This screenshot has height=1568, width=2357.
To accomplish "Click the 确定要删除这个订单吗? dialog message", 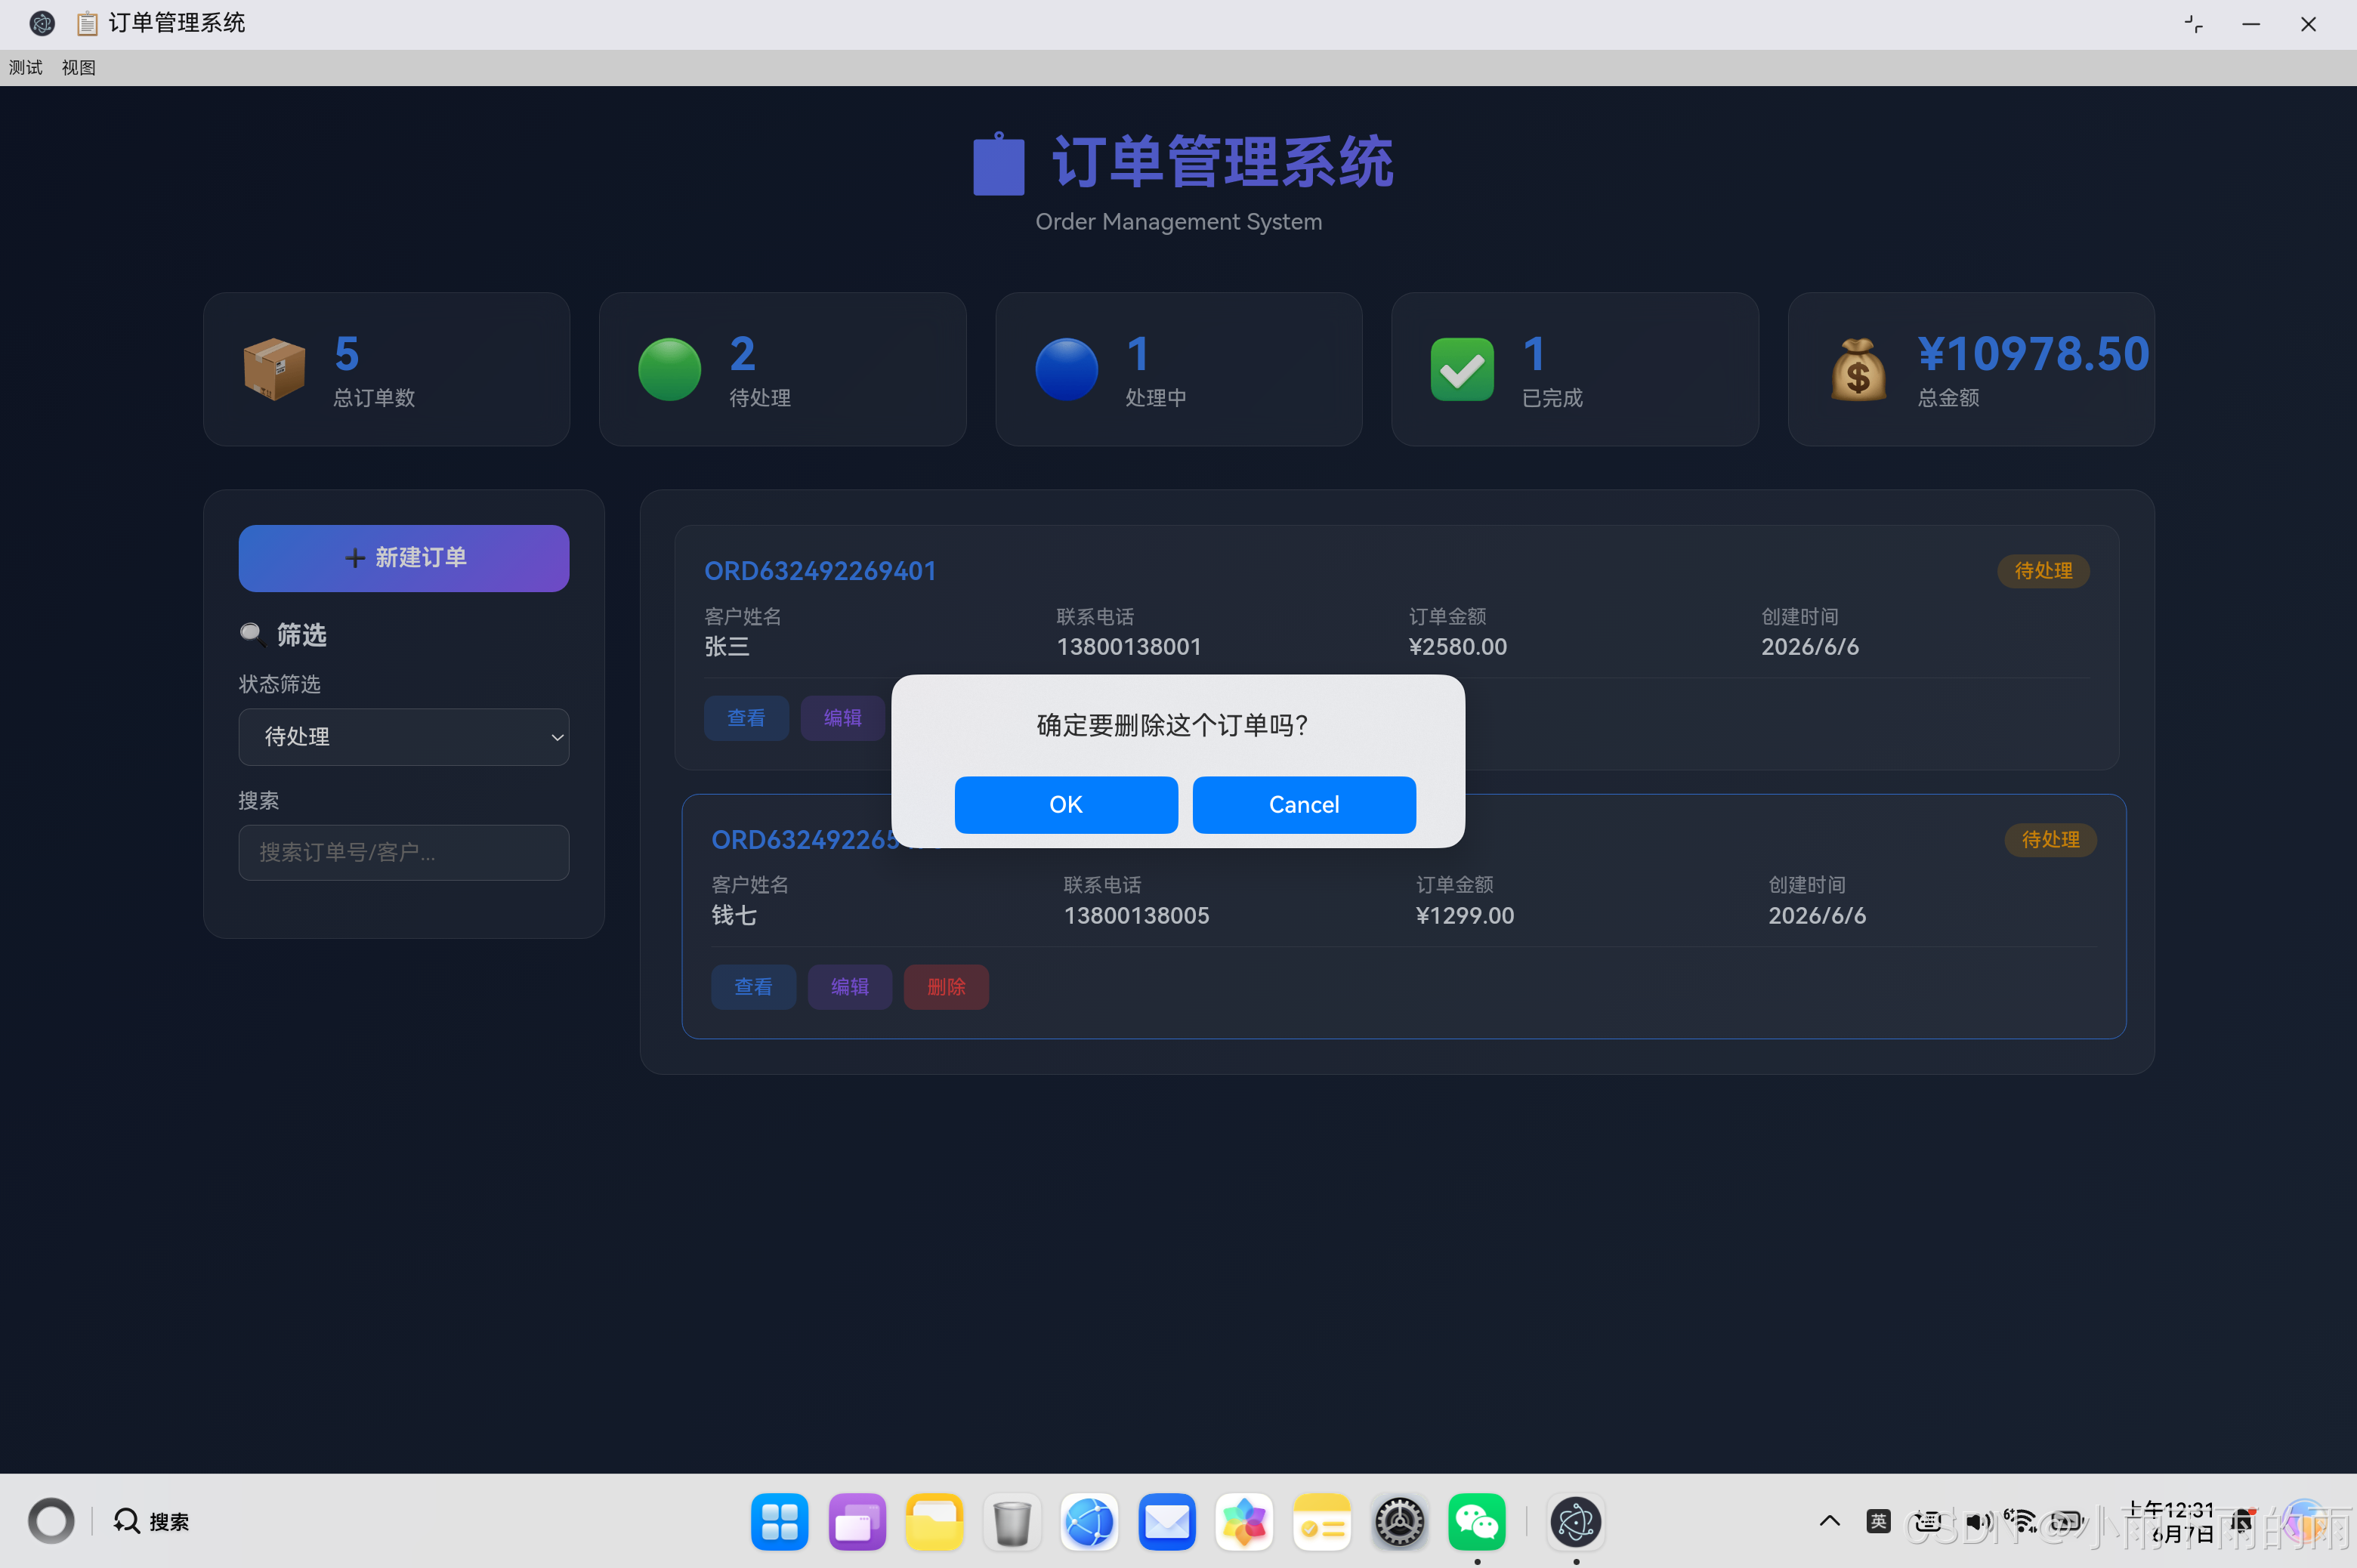I will point(1172,724).
